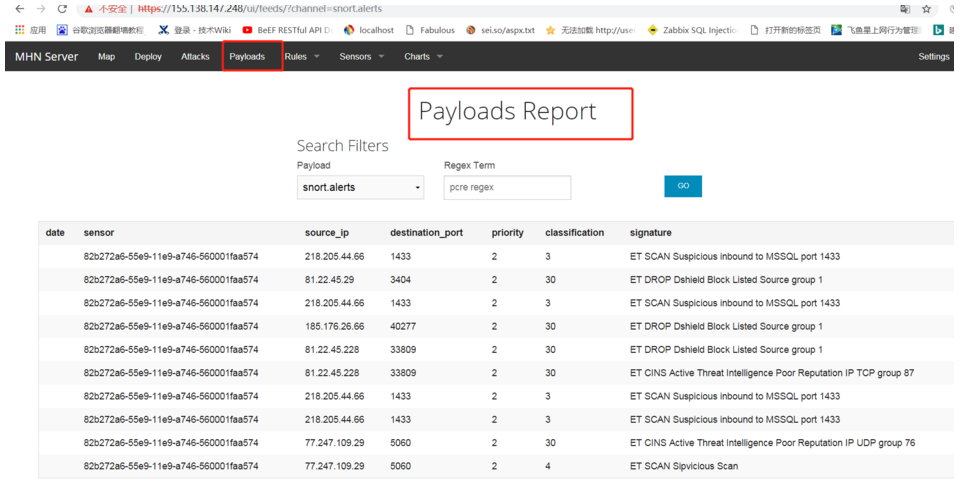Open the localhost bookmark

coord(369,30)
